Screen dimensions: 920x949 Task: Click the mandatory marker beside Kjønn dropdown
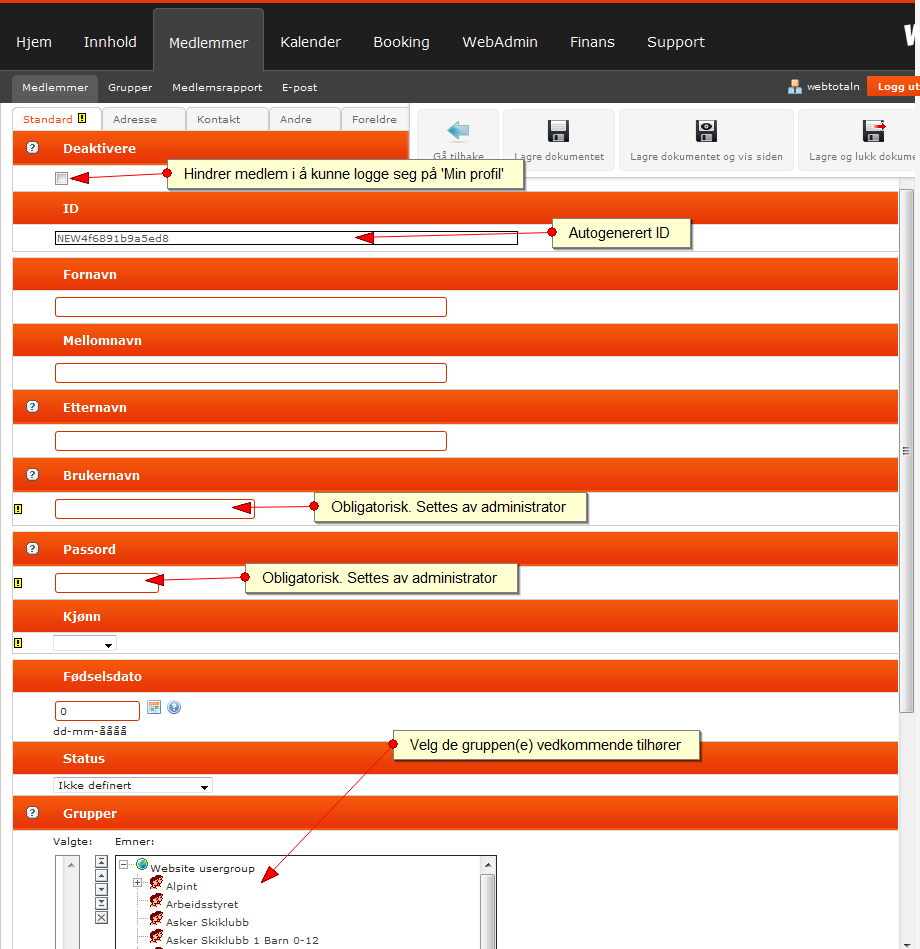coord(18,643)
